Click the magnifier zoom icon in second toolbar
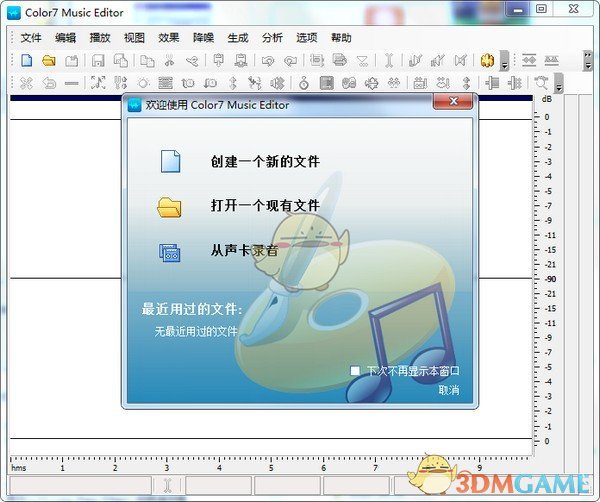This screenshot has height=502, width=600. (x=541, y=83)
